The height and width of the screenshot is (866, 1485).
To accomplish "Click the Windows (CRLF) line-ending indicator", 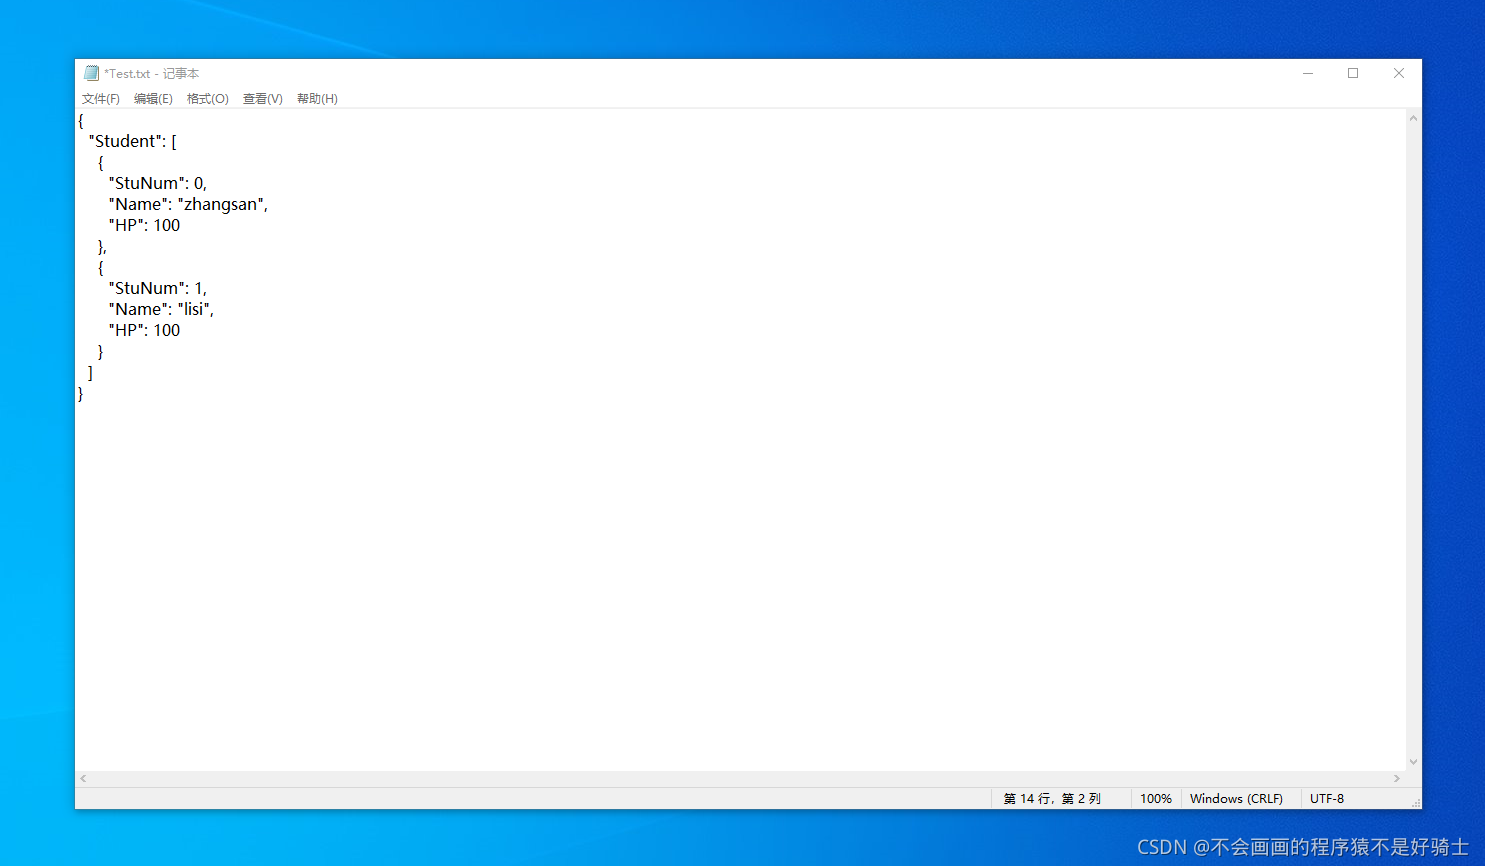I will (x=1239, y=798).
